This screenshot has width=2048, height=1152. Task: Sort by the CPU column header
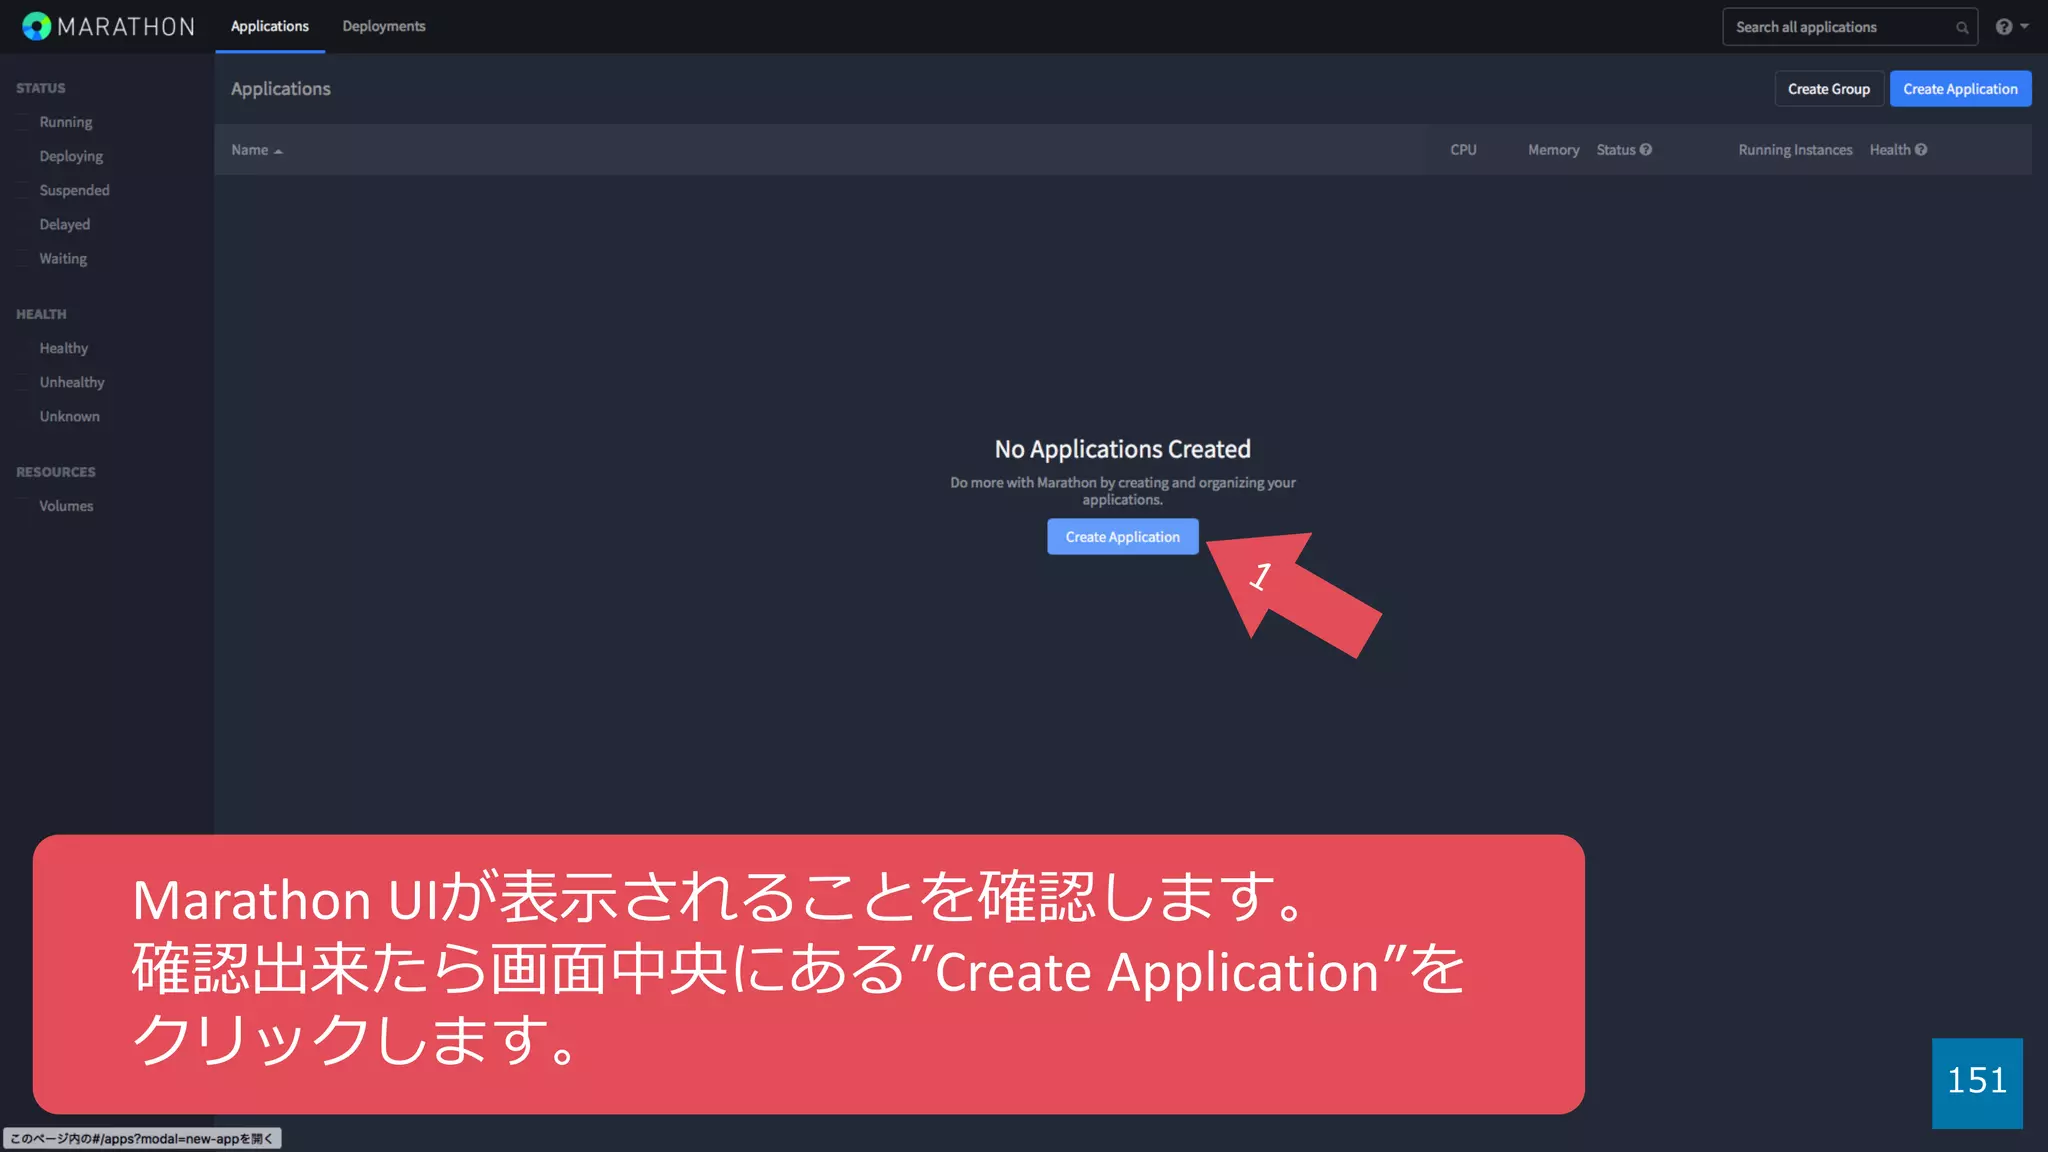pyautogui.click(x=1463, y=150)
